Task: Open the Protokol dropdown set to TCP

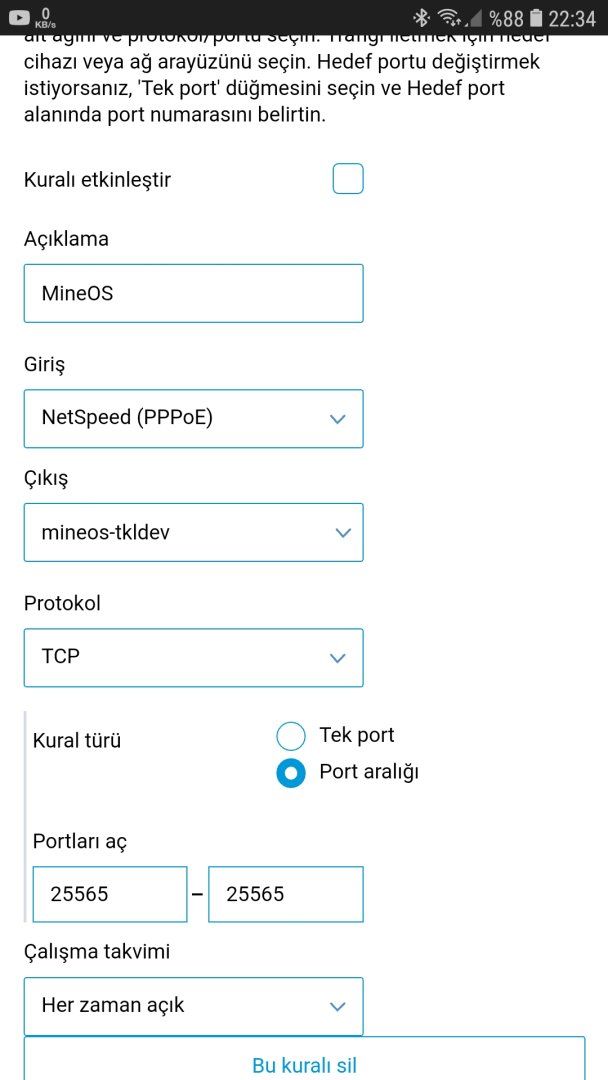Action: pos(193,657)
